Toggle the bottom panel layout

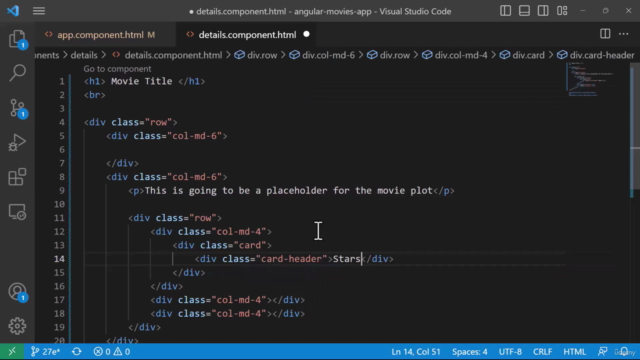(x=524, y=11)
